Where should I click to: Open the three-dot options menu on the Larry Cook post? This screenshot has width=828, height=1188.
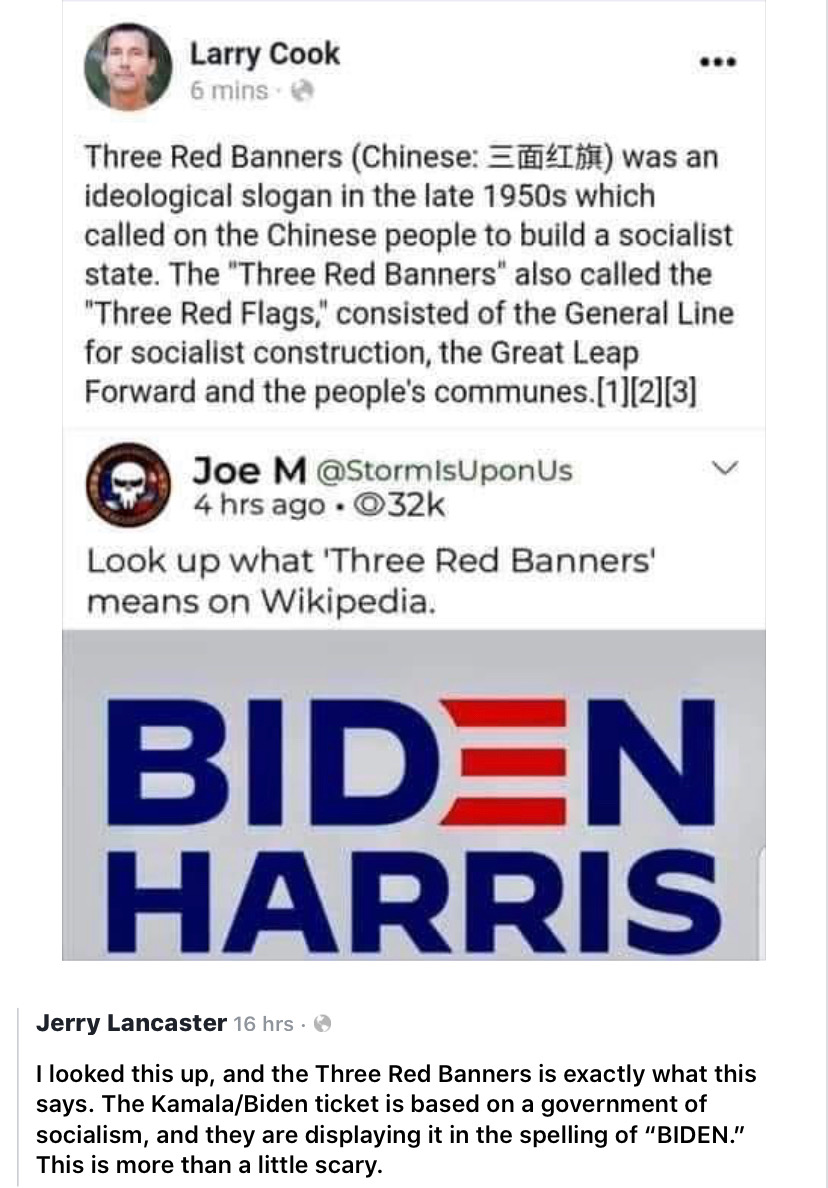(717, 61)
